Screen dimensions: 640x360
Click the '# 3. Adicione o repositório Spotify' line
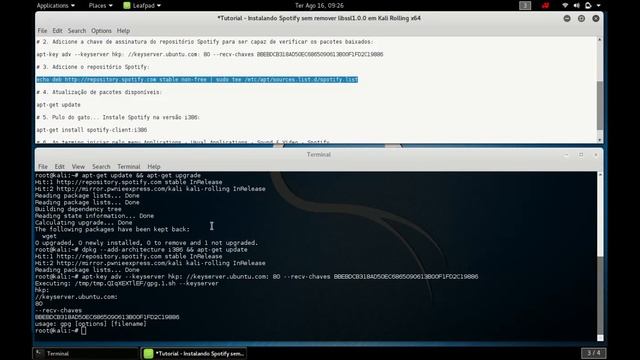point(93,67)
